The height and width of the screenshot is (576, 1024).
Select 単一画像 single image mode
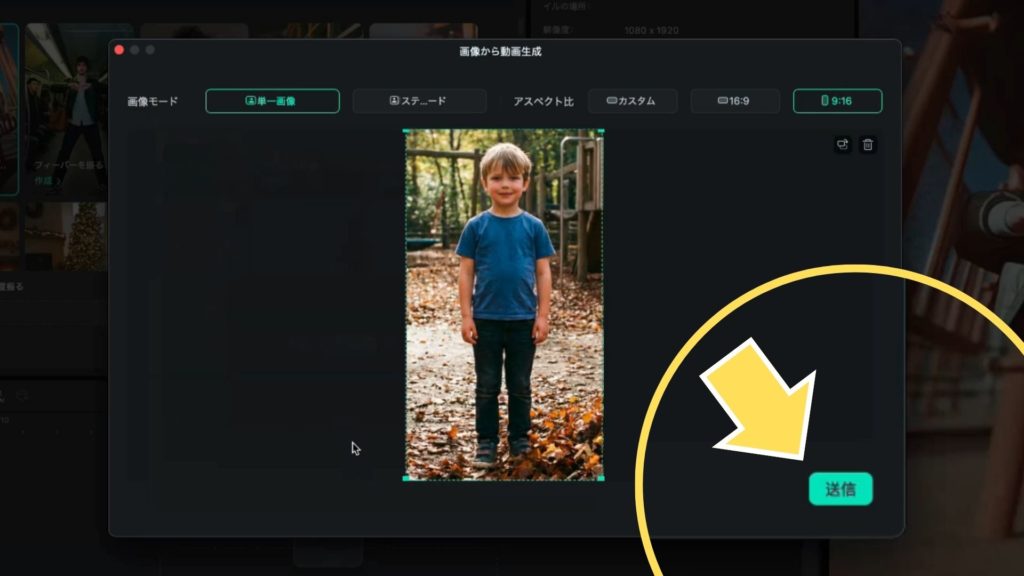[x=272, y=101]
